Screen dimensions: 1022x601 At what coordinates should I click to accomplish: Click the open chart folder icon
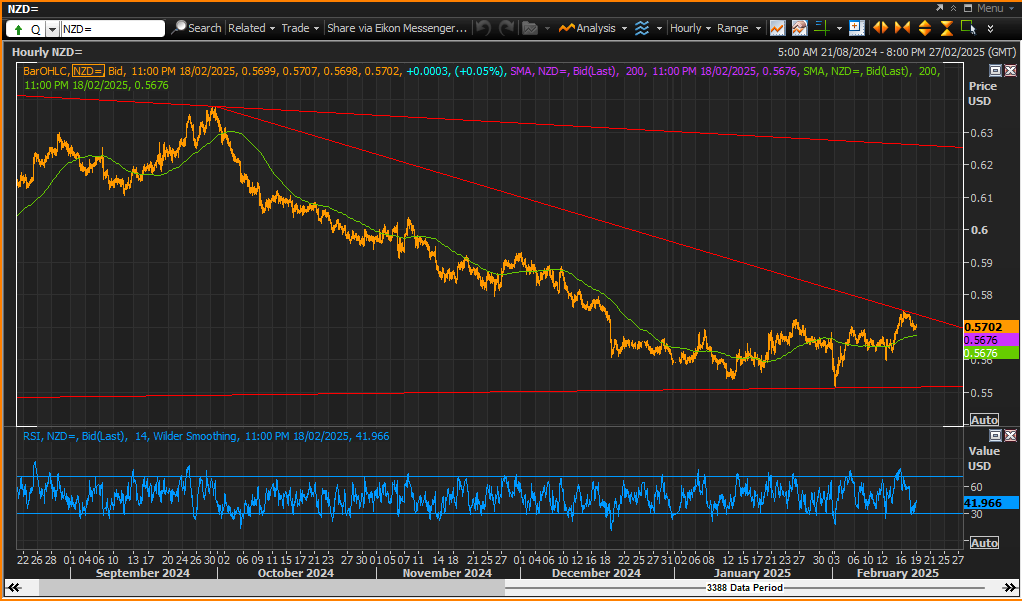530,28
